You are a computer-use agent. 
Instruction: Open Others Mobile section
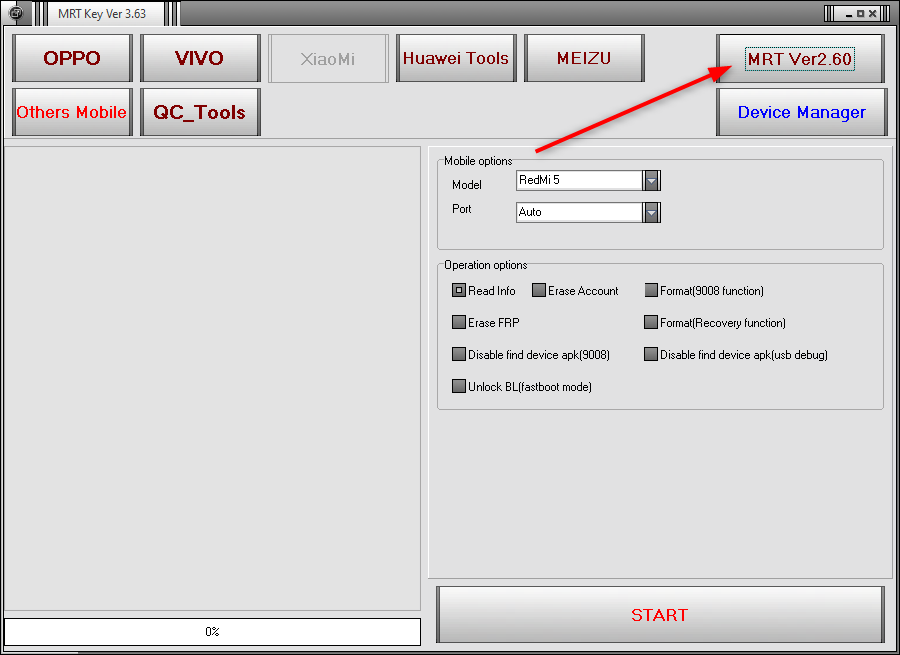pos(72,112)
